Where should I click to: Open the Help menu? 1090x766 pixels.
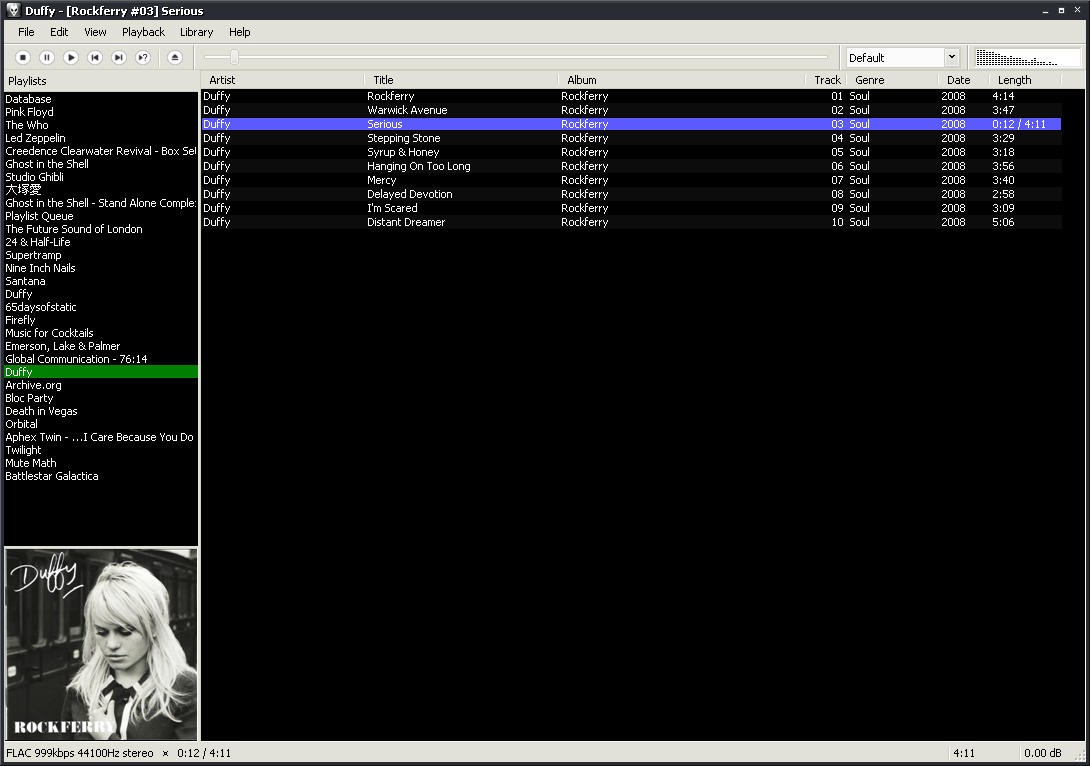pos(240,32)
